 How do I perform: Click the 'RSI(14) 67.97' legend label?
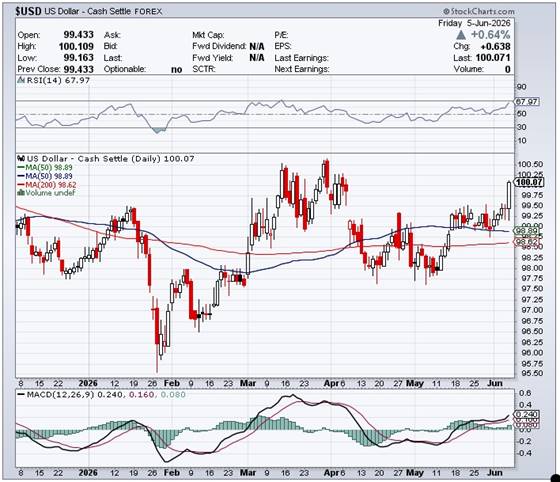tap(58, 80)
